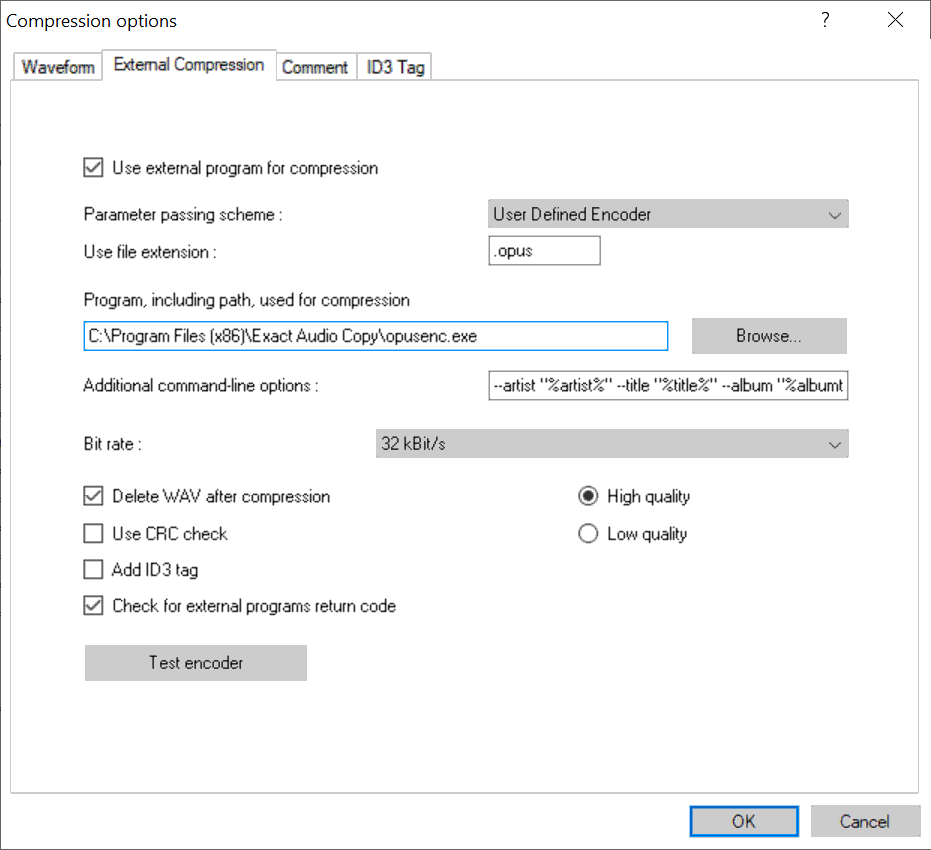Switch to the Comment tab
The height and width of the screenshot is (850, 931).
[x=315, y=67]
